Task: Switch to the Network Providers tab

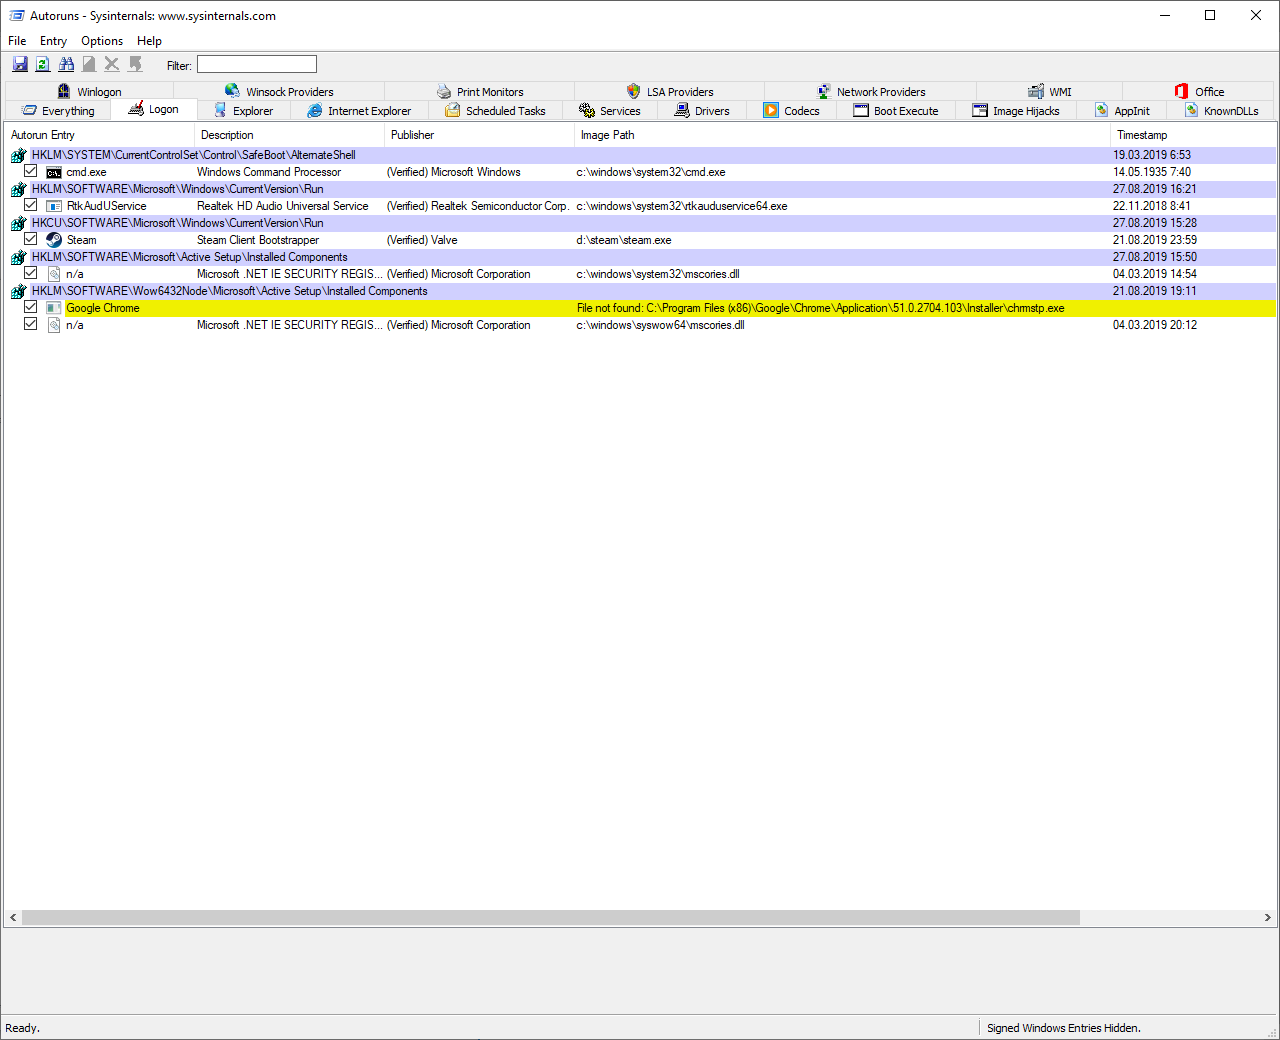Action: (x=871, y=92)
